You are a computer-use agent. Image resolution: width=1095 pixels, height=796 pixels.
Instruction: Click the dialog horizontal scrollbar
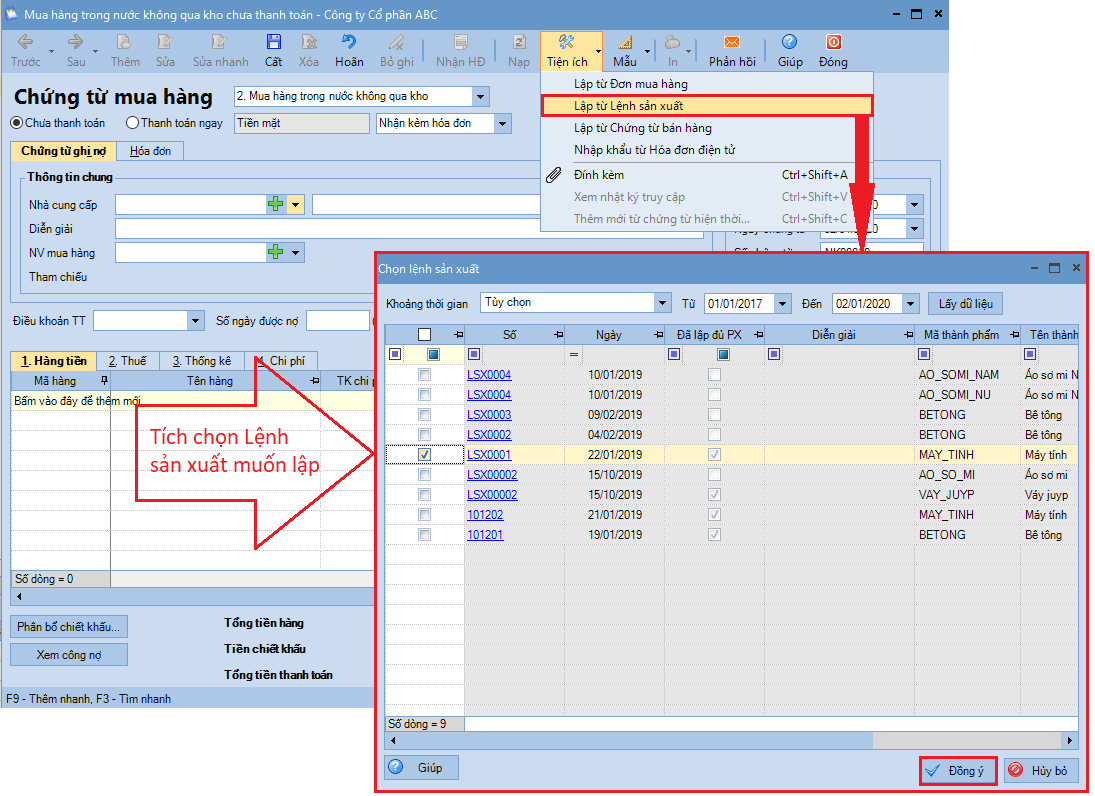730,741
